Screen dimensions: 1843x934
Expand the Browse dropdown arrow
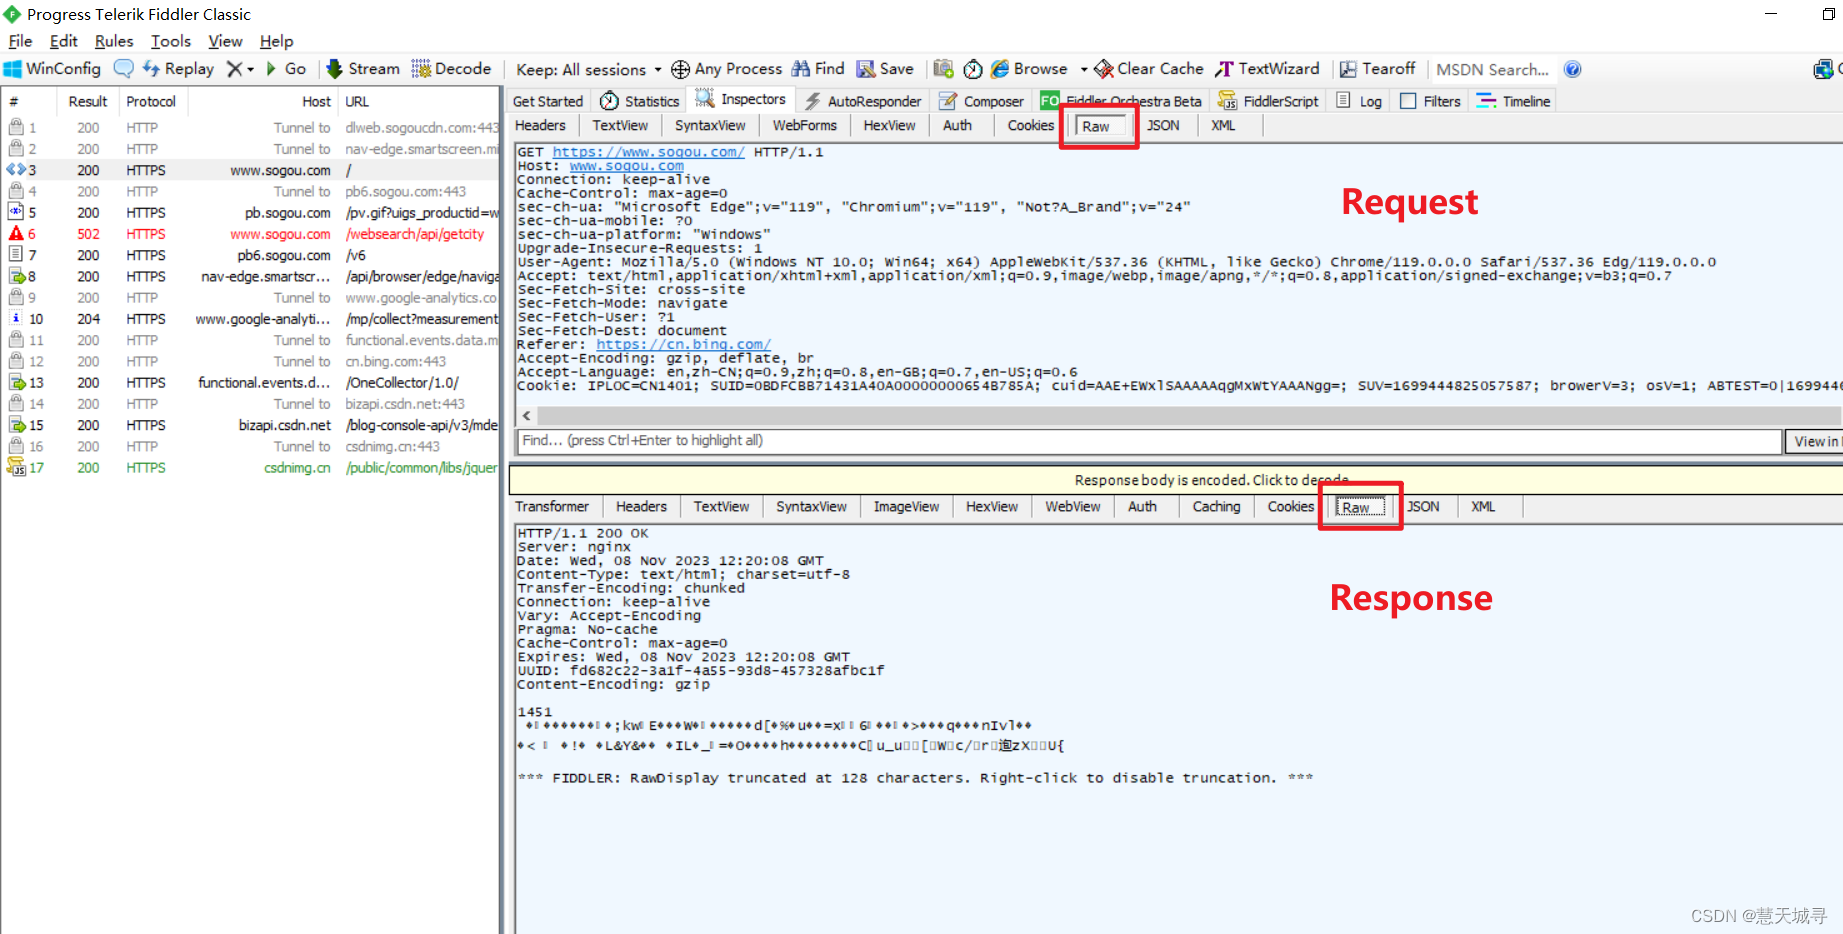coord(1084,69)
